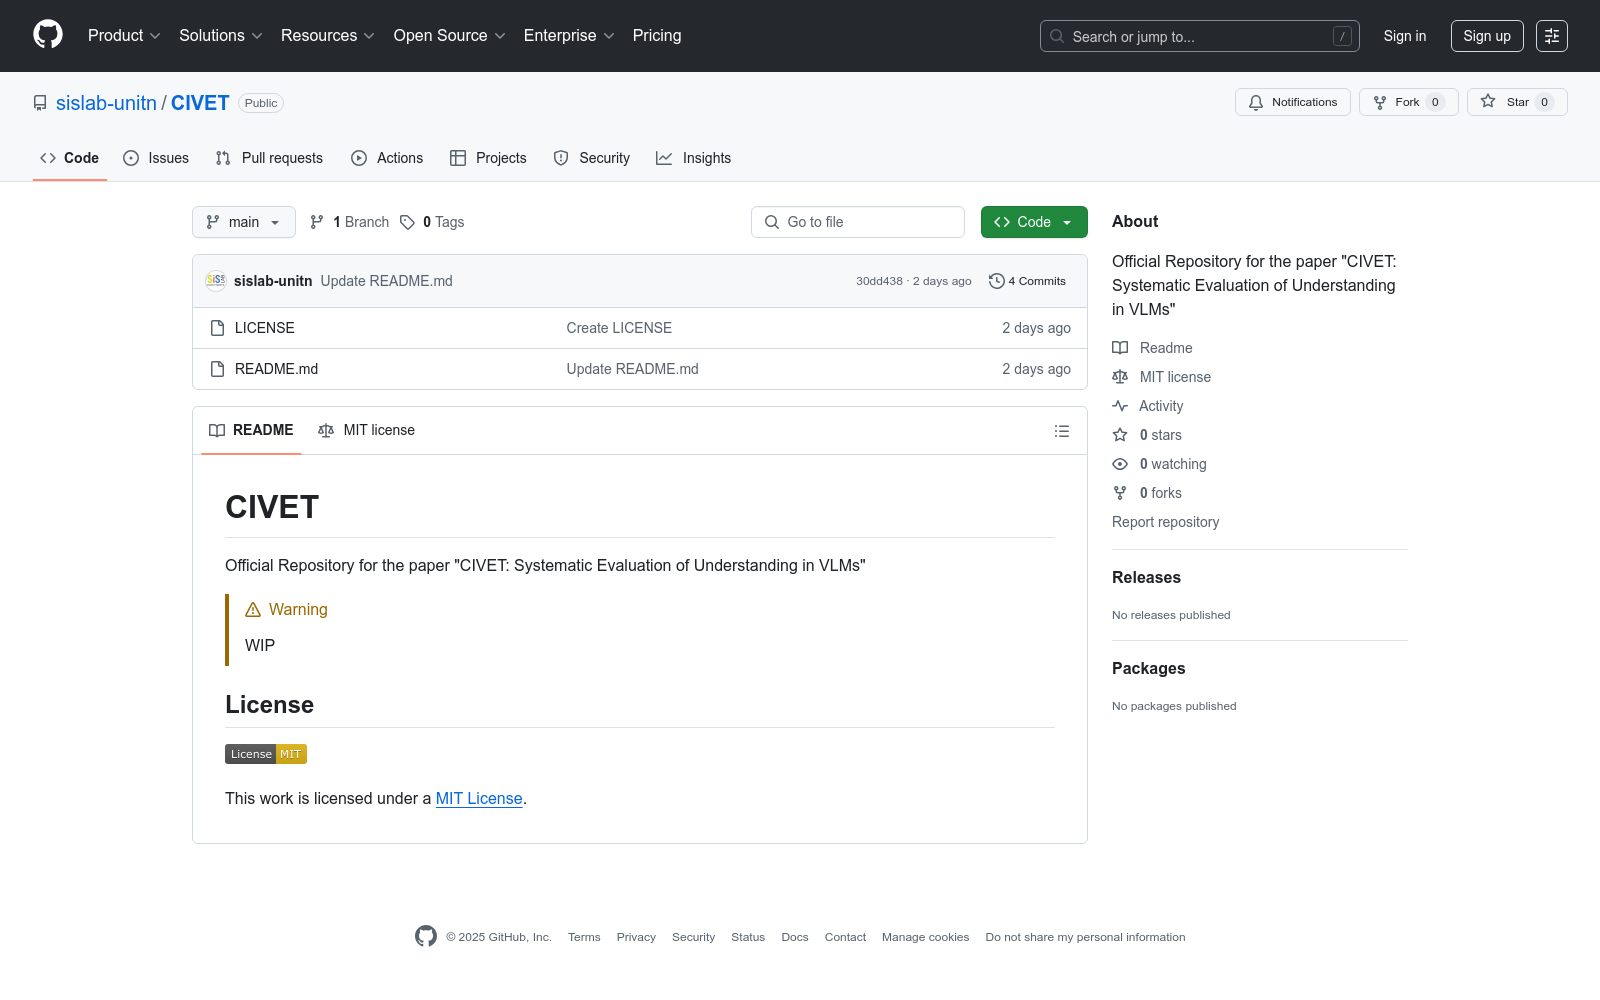Open the Create LICENSE commit message
The width and height of the screenshot is (1600, 1000).
click(x=619, y=328)
